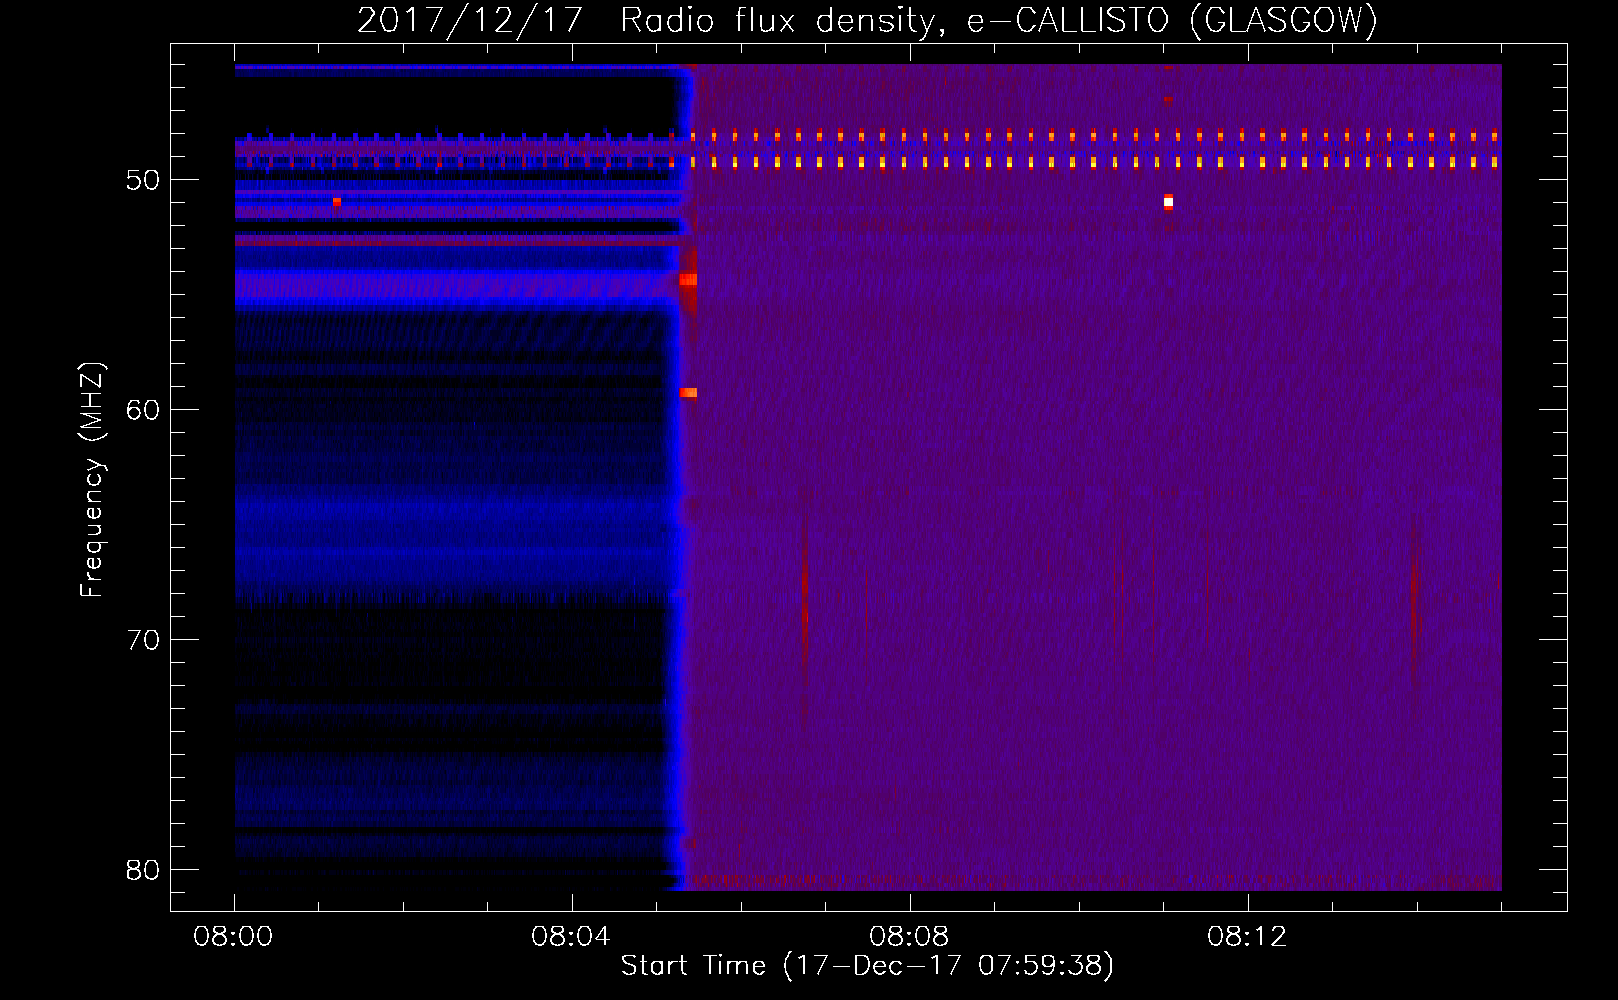Click the 60 frequency tick label
This screenshot has width=1618, height=1000.
[x=143, y=410]
